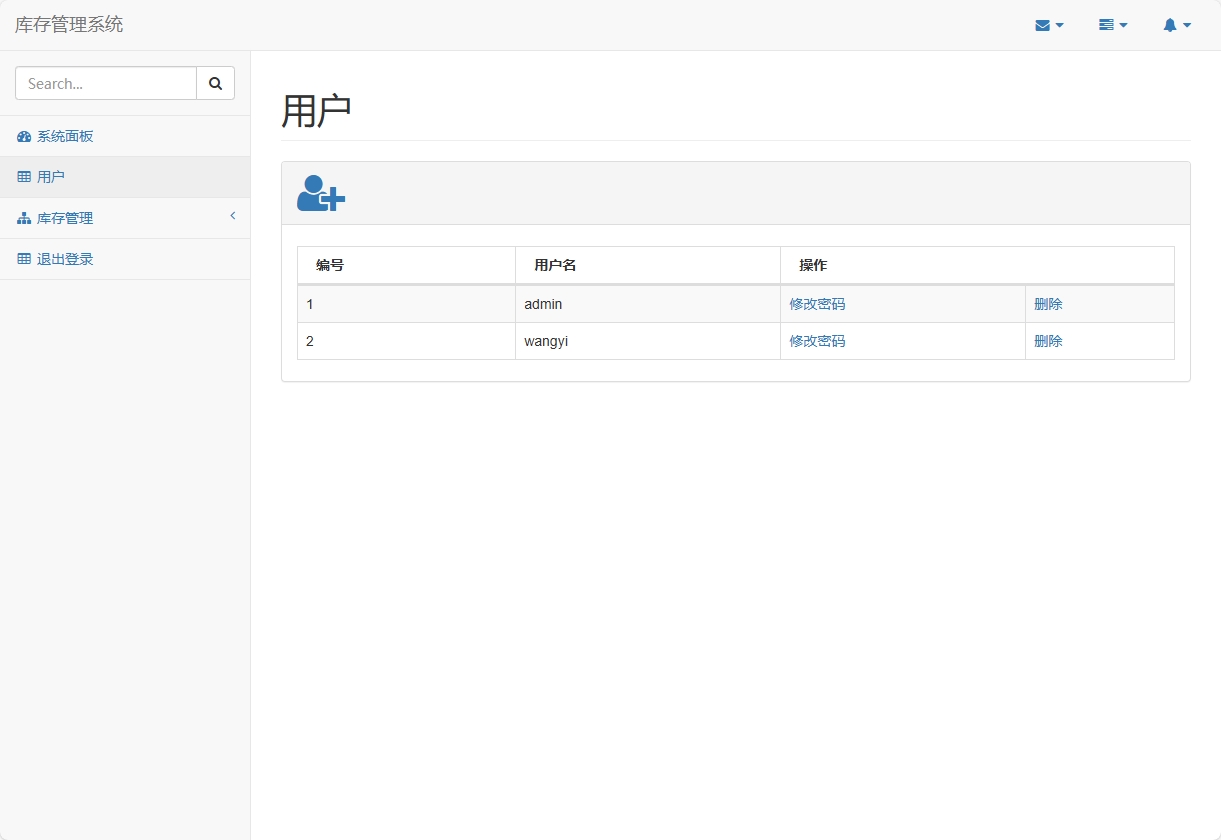The height and width of the screenshot is (840, 1221).
Task: Click the 用户名 column header
Action: click(648, 265)
